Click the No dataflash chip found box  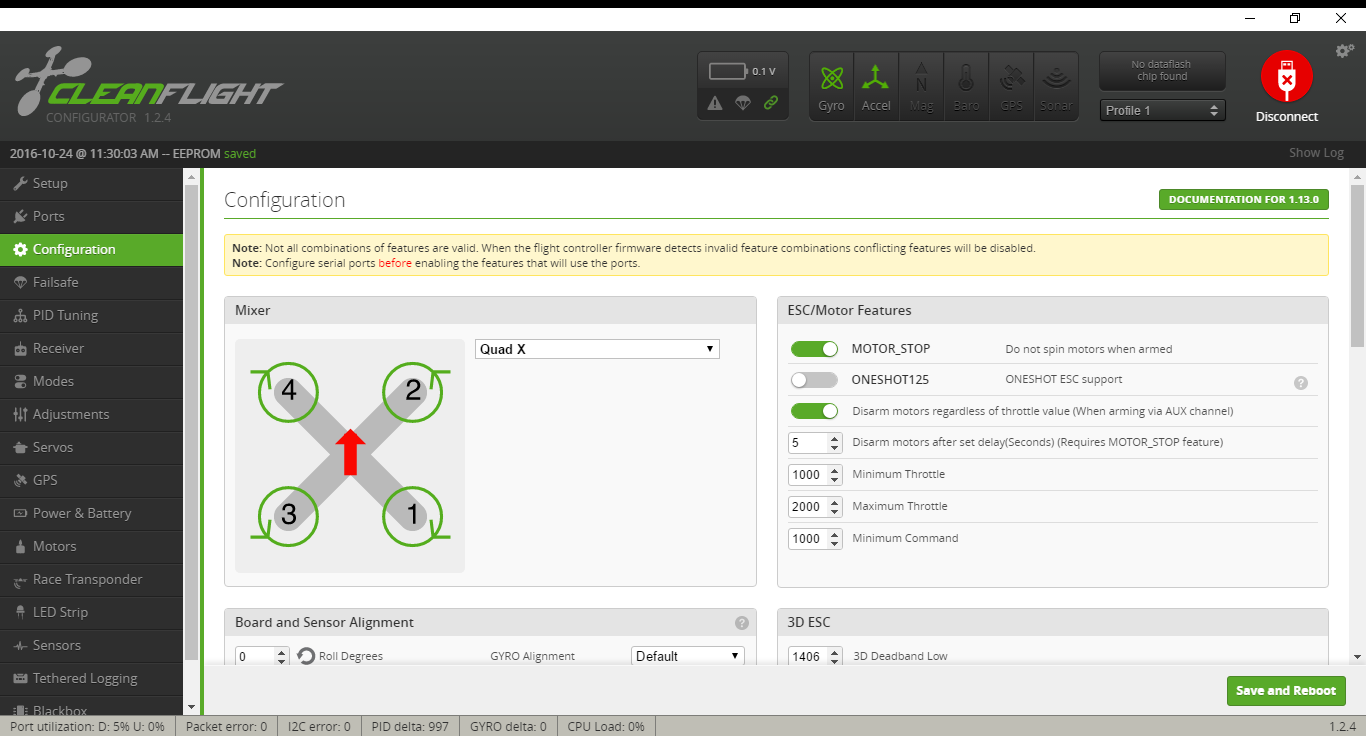point(1162,71)
